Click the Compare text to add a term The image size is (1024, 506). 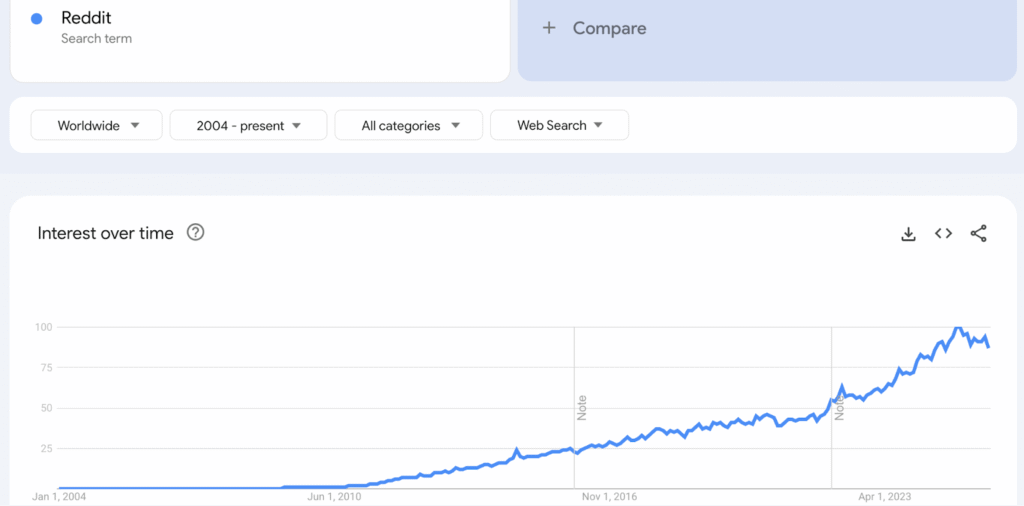coord(609,28)
